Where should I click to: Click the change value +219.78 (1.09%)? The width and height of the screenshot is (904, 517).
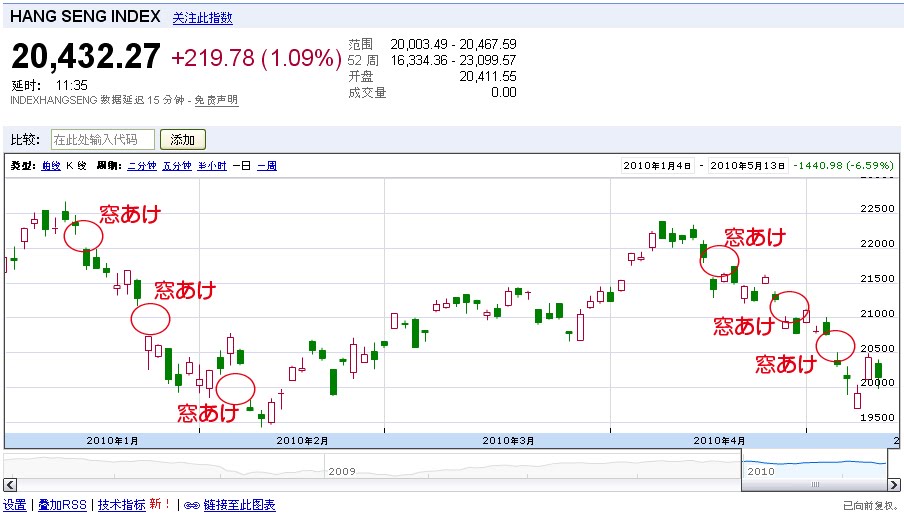pos(257,58)
